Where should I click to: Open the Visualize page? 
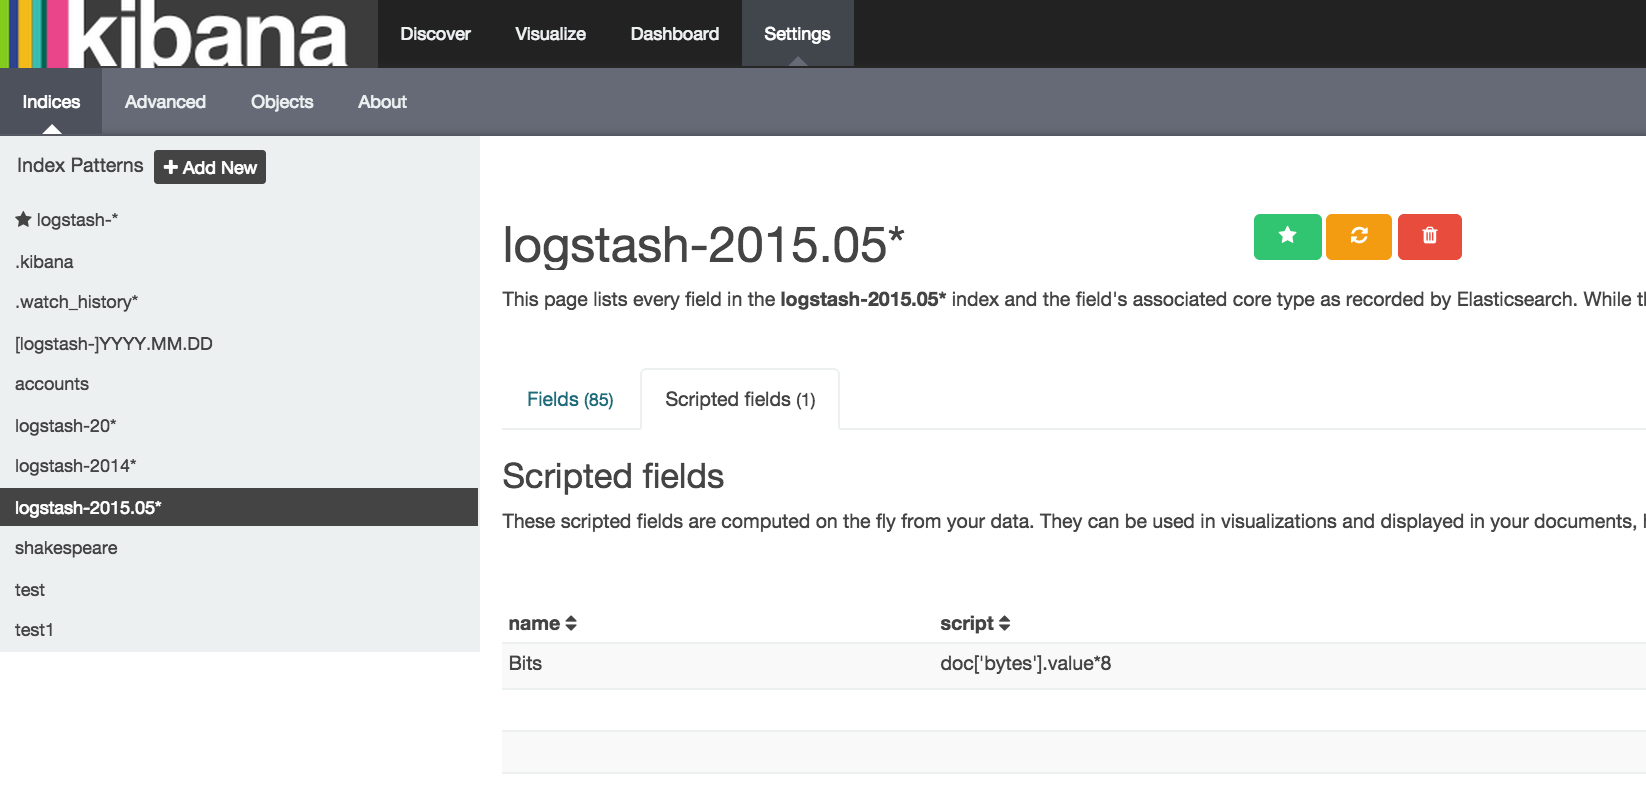(550, 34)
